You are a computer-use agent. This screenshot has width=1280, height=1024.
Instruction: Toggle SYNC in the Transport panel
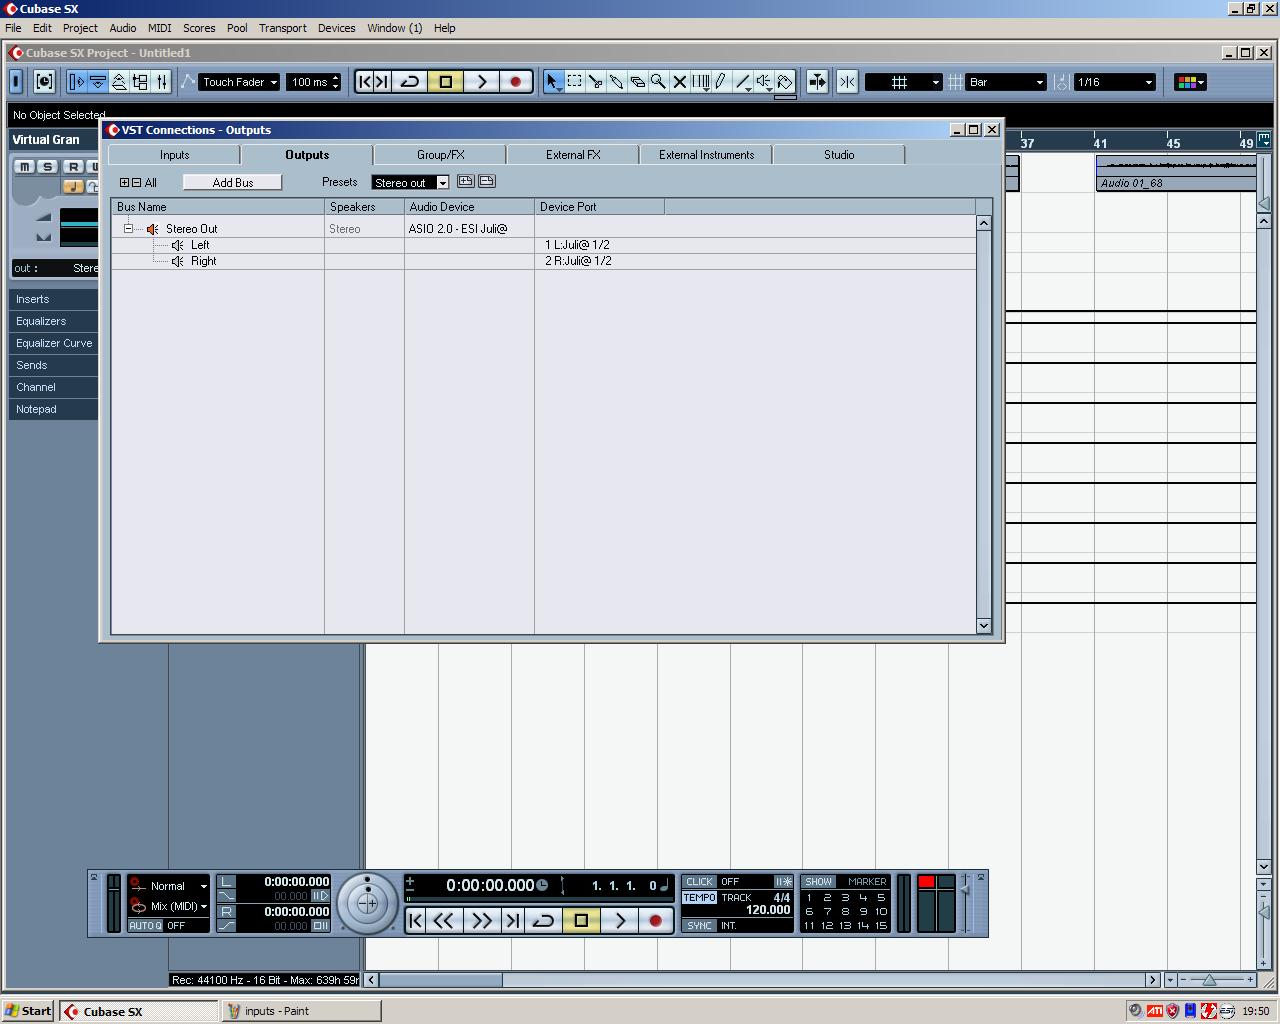coord(699,926)
